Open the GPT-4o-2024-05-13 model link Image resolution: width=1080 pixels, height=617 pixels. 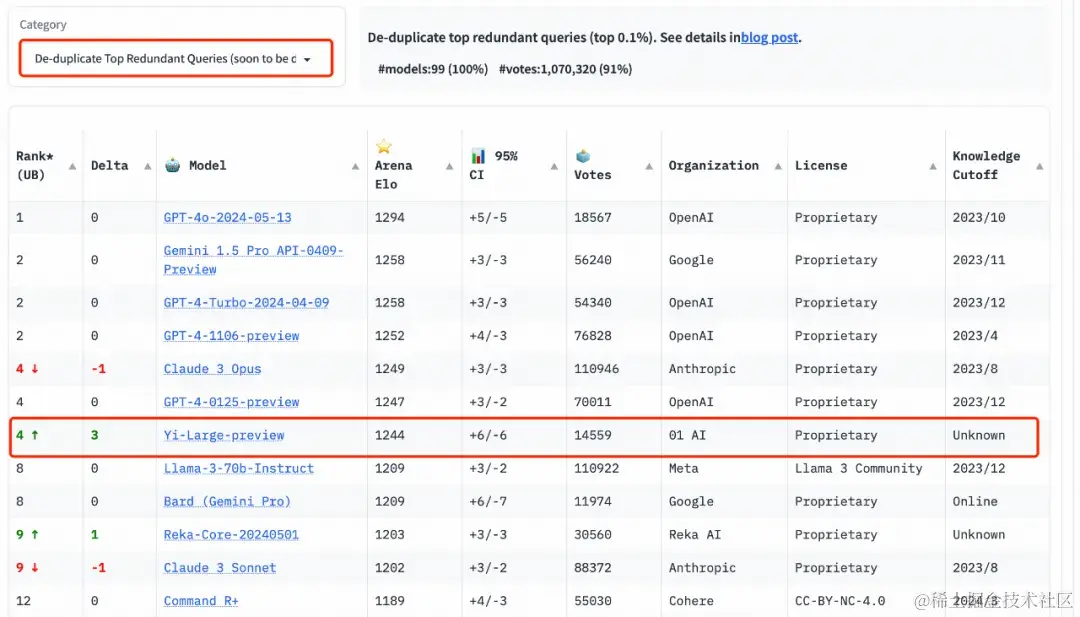click(227, 218)
